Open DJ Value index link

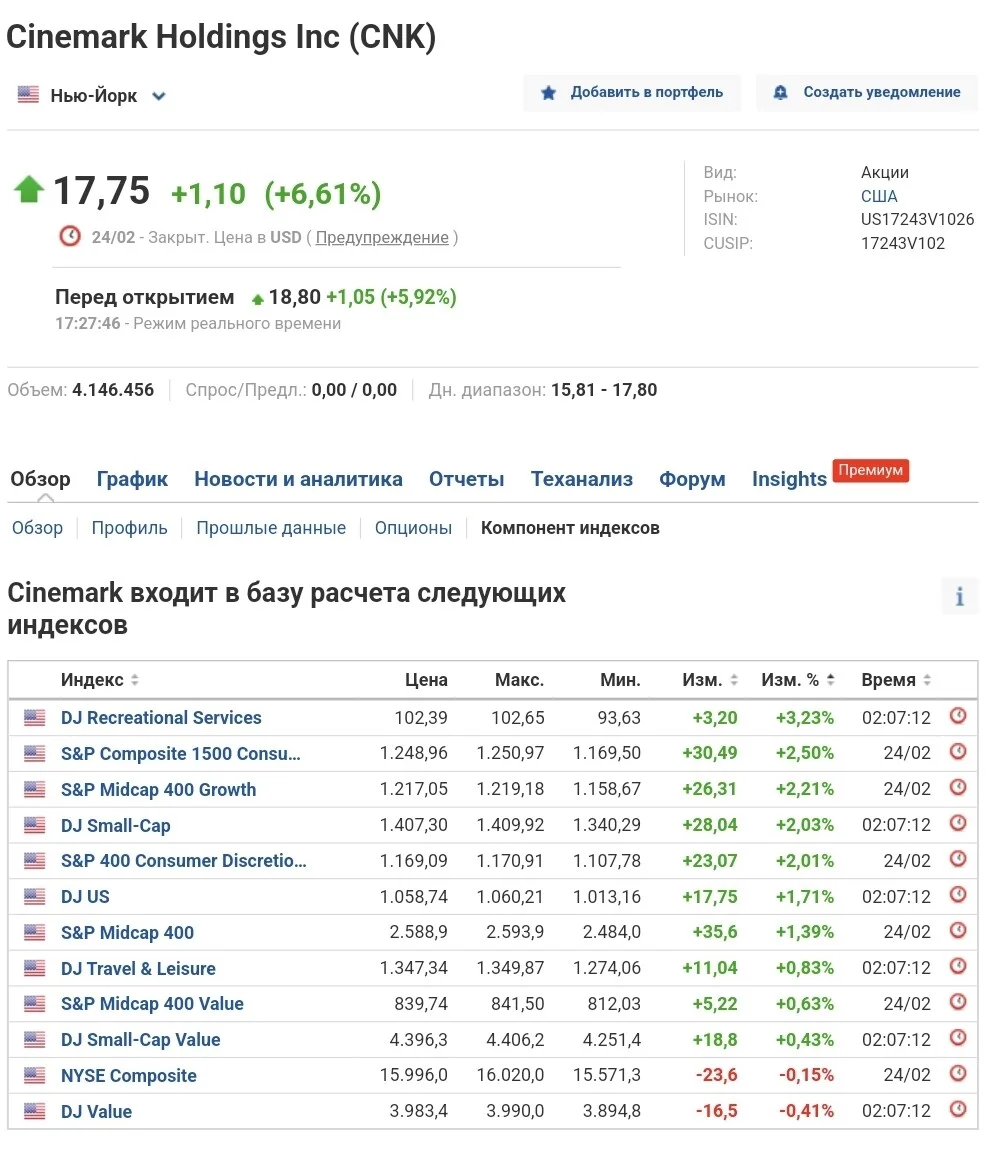point(96,1111)
